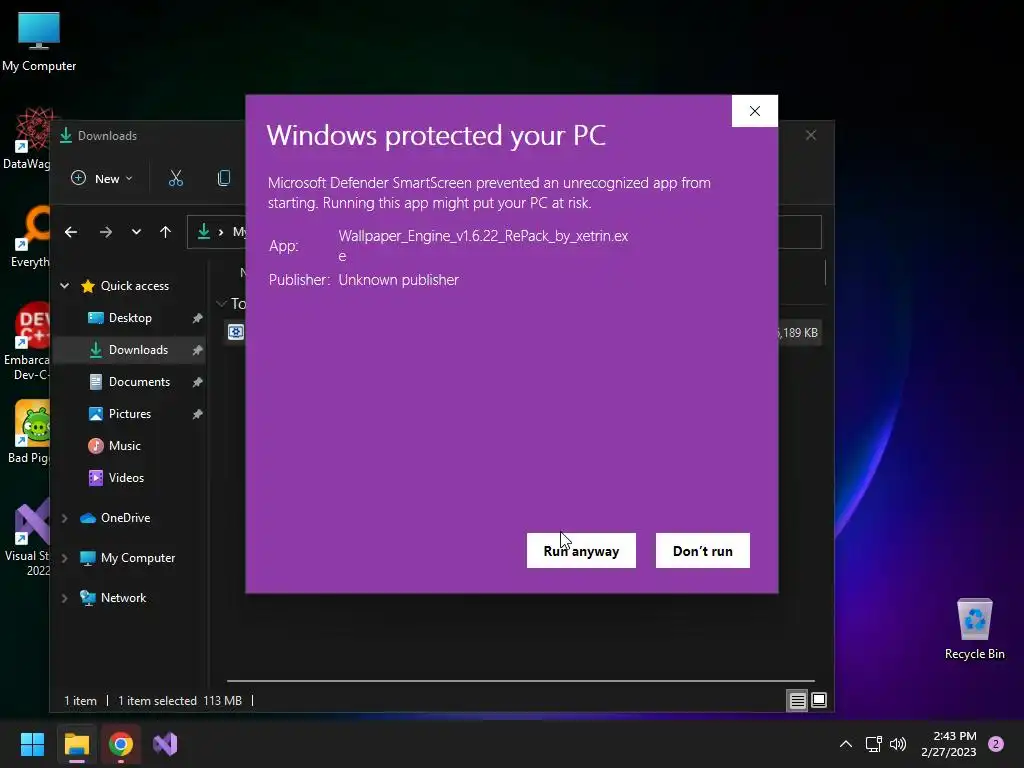The width and height of the screenshot is (1024, 768).
Task: Expand My Computer tree node
Action: (65, 558)
